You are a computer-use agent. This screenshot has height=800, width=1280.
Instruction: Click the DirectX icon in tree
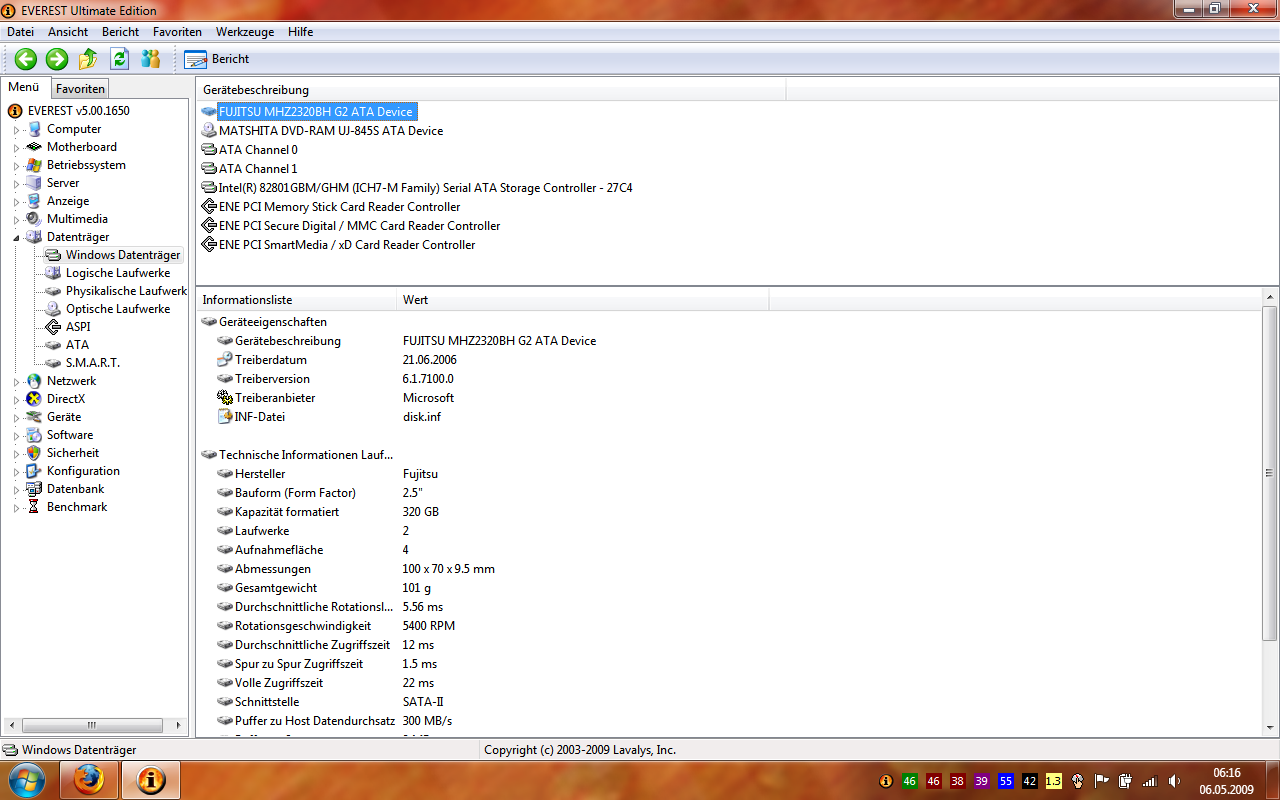tap(34, 399)
